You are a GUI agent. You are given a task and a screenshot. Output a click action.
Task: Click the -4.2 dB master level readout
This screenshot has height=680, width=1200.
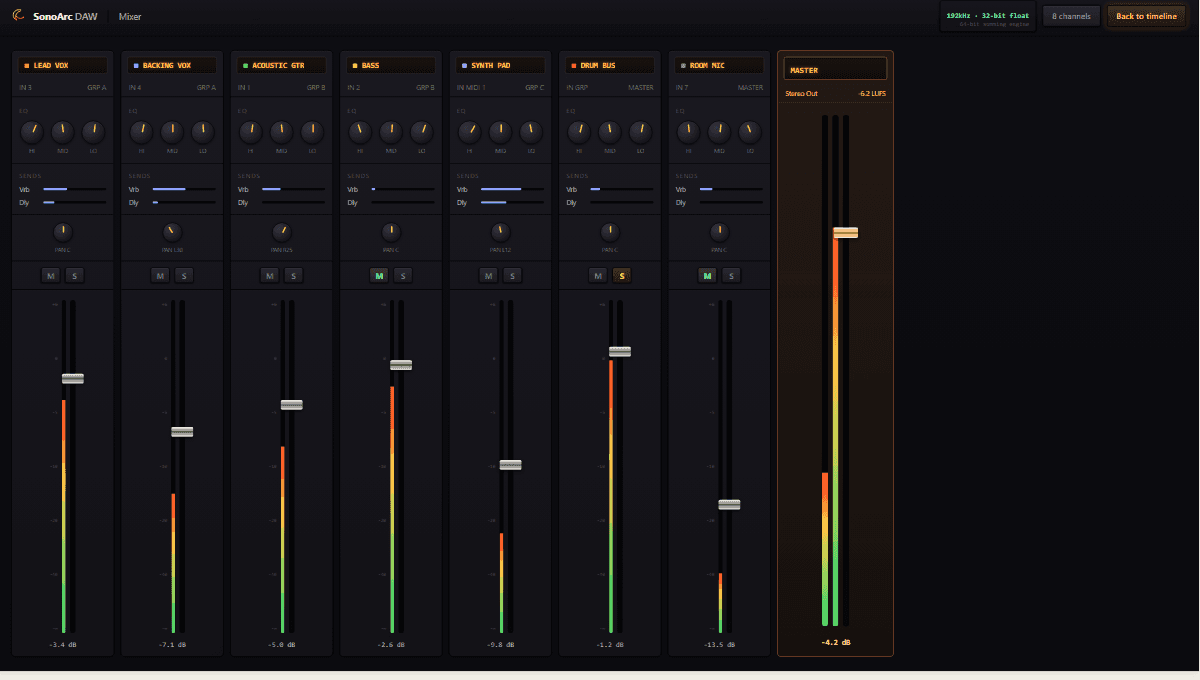coord(836,641)
